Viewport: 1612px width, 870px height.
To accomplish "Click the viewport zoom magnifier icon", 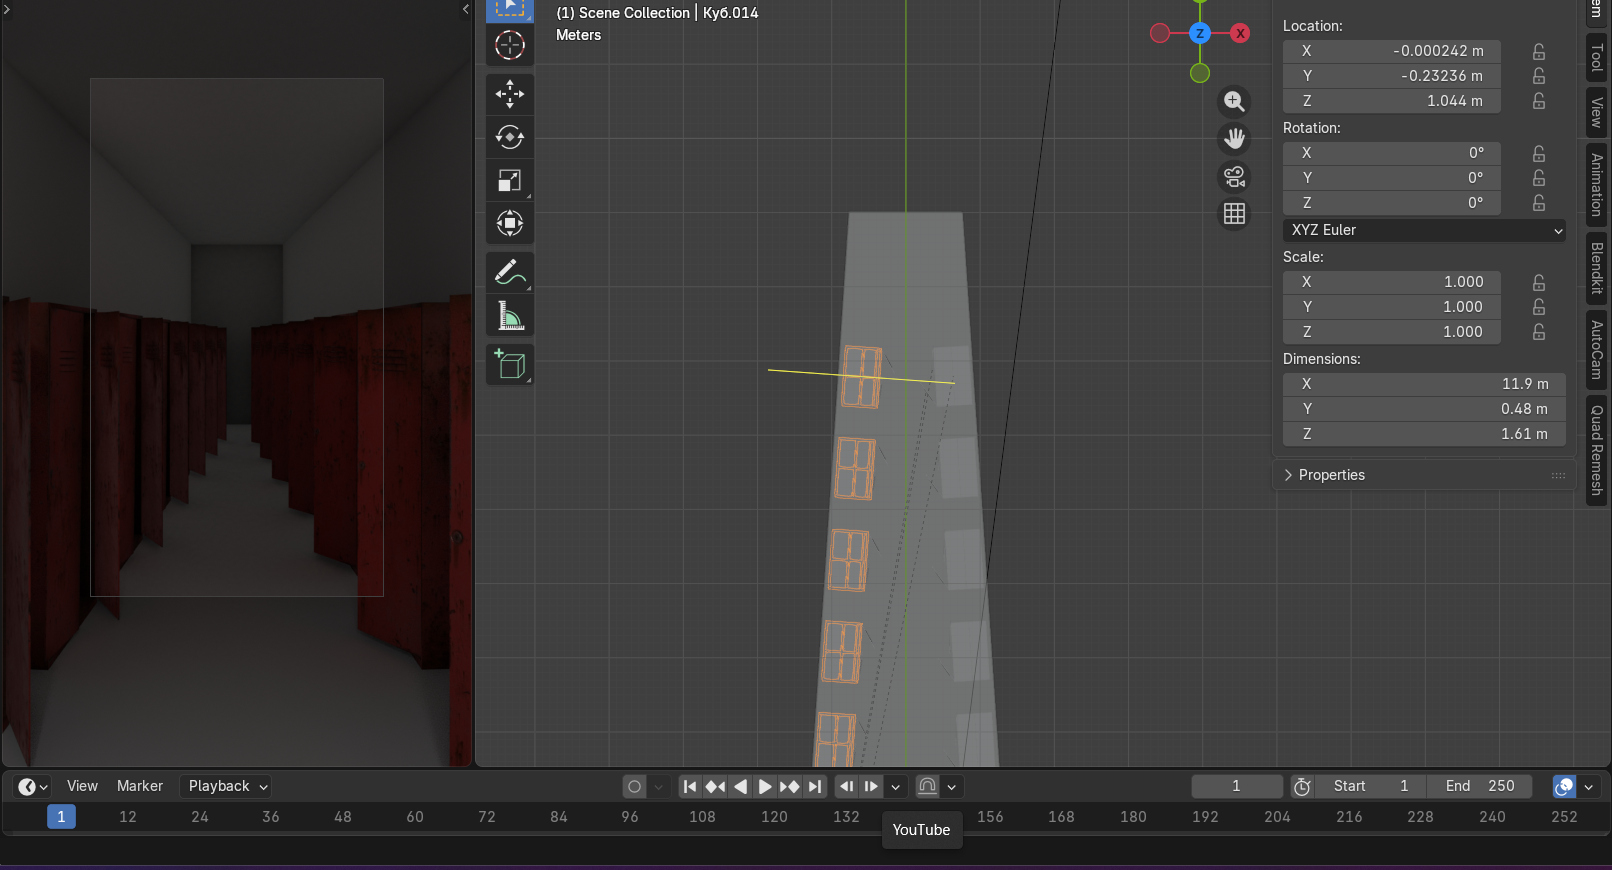I will [x=1235, y=101].
